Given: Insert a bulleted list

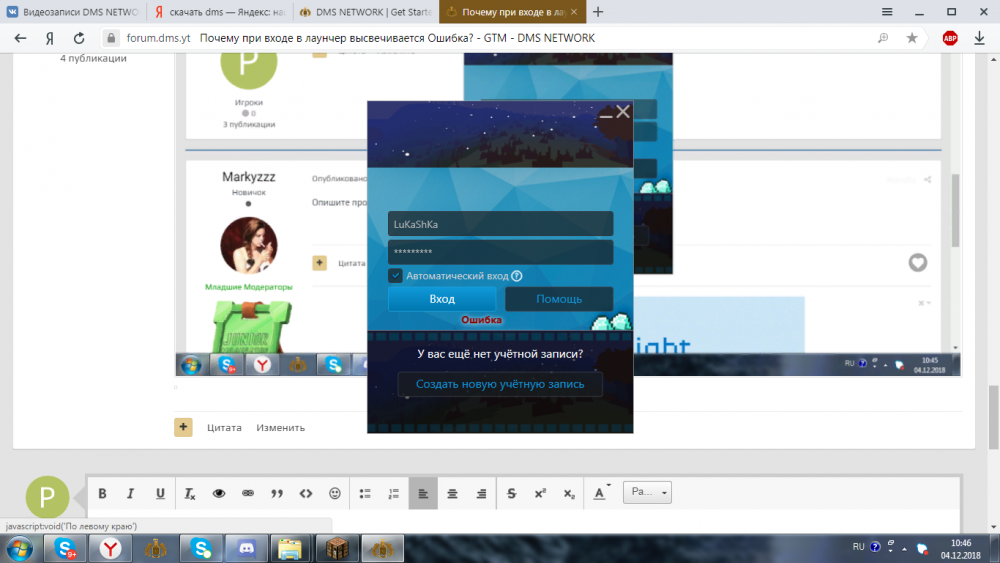Looking at the screenshot, I should click(365, 494).
